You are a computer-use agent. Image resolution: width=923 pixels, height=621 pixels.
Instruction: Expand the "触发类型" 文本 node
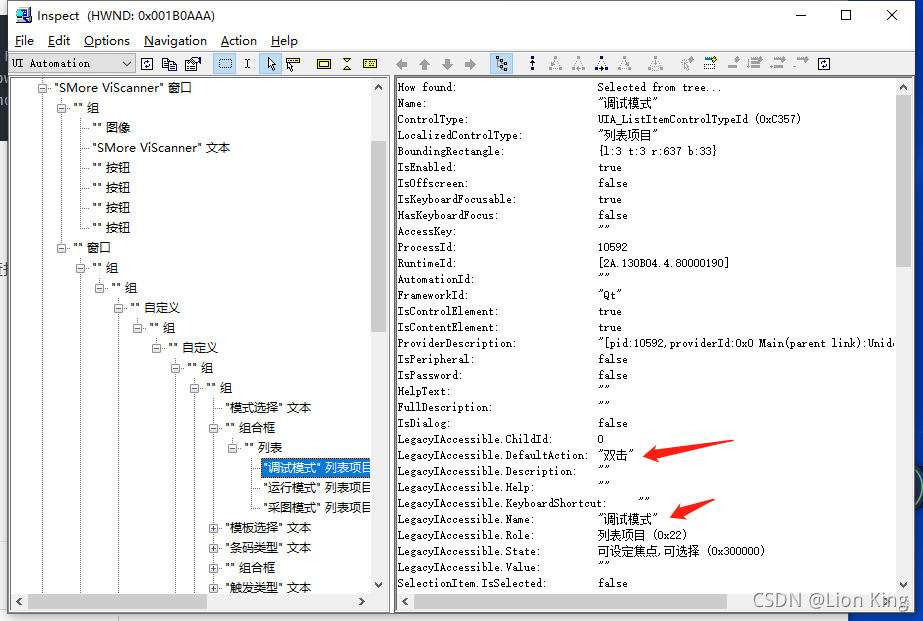(x=213, y=588)
